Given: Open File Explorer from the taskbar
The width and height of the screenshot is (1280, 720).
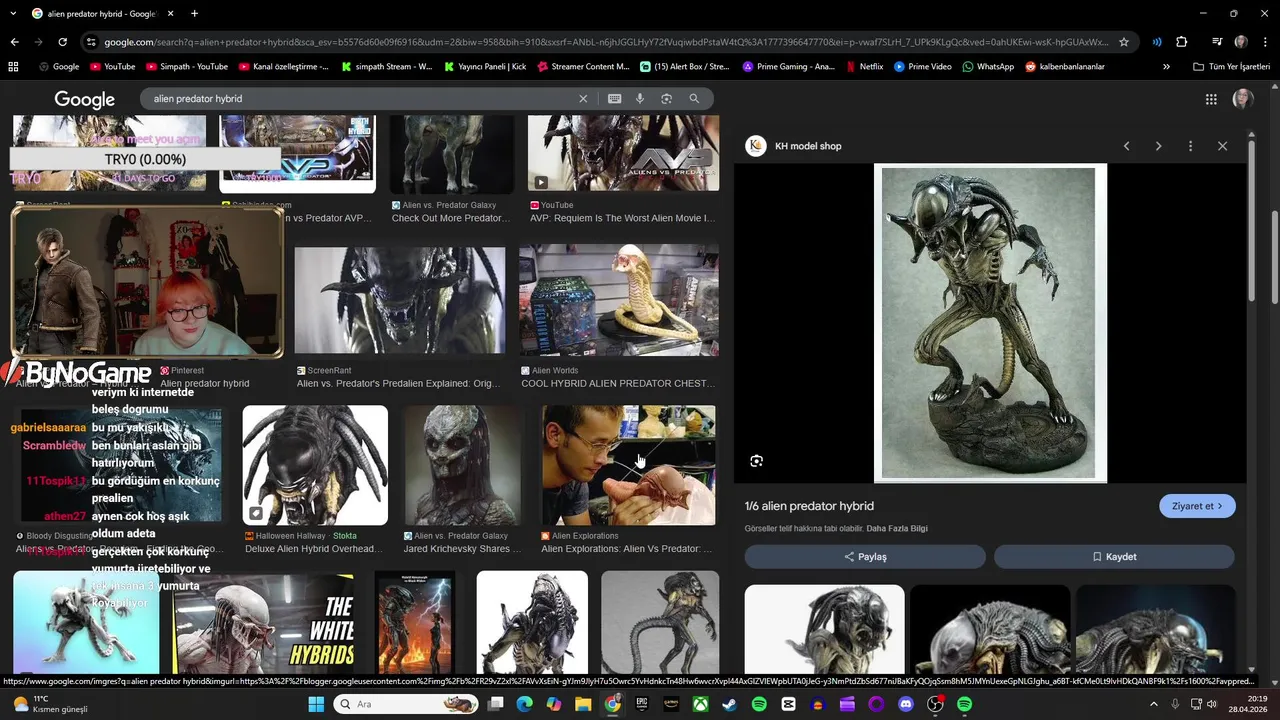Looking at the screenshot, I should coord(583,704).
